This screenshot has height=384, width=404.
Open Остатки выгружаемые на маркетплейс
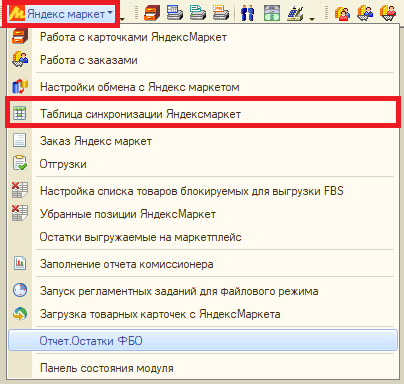[203, 237]
